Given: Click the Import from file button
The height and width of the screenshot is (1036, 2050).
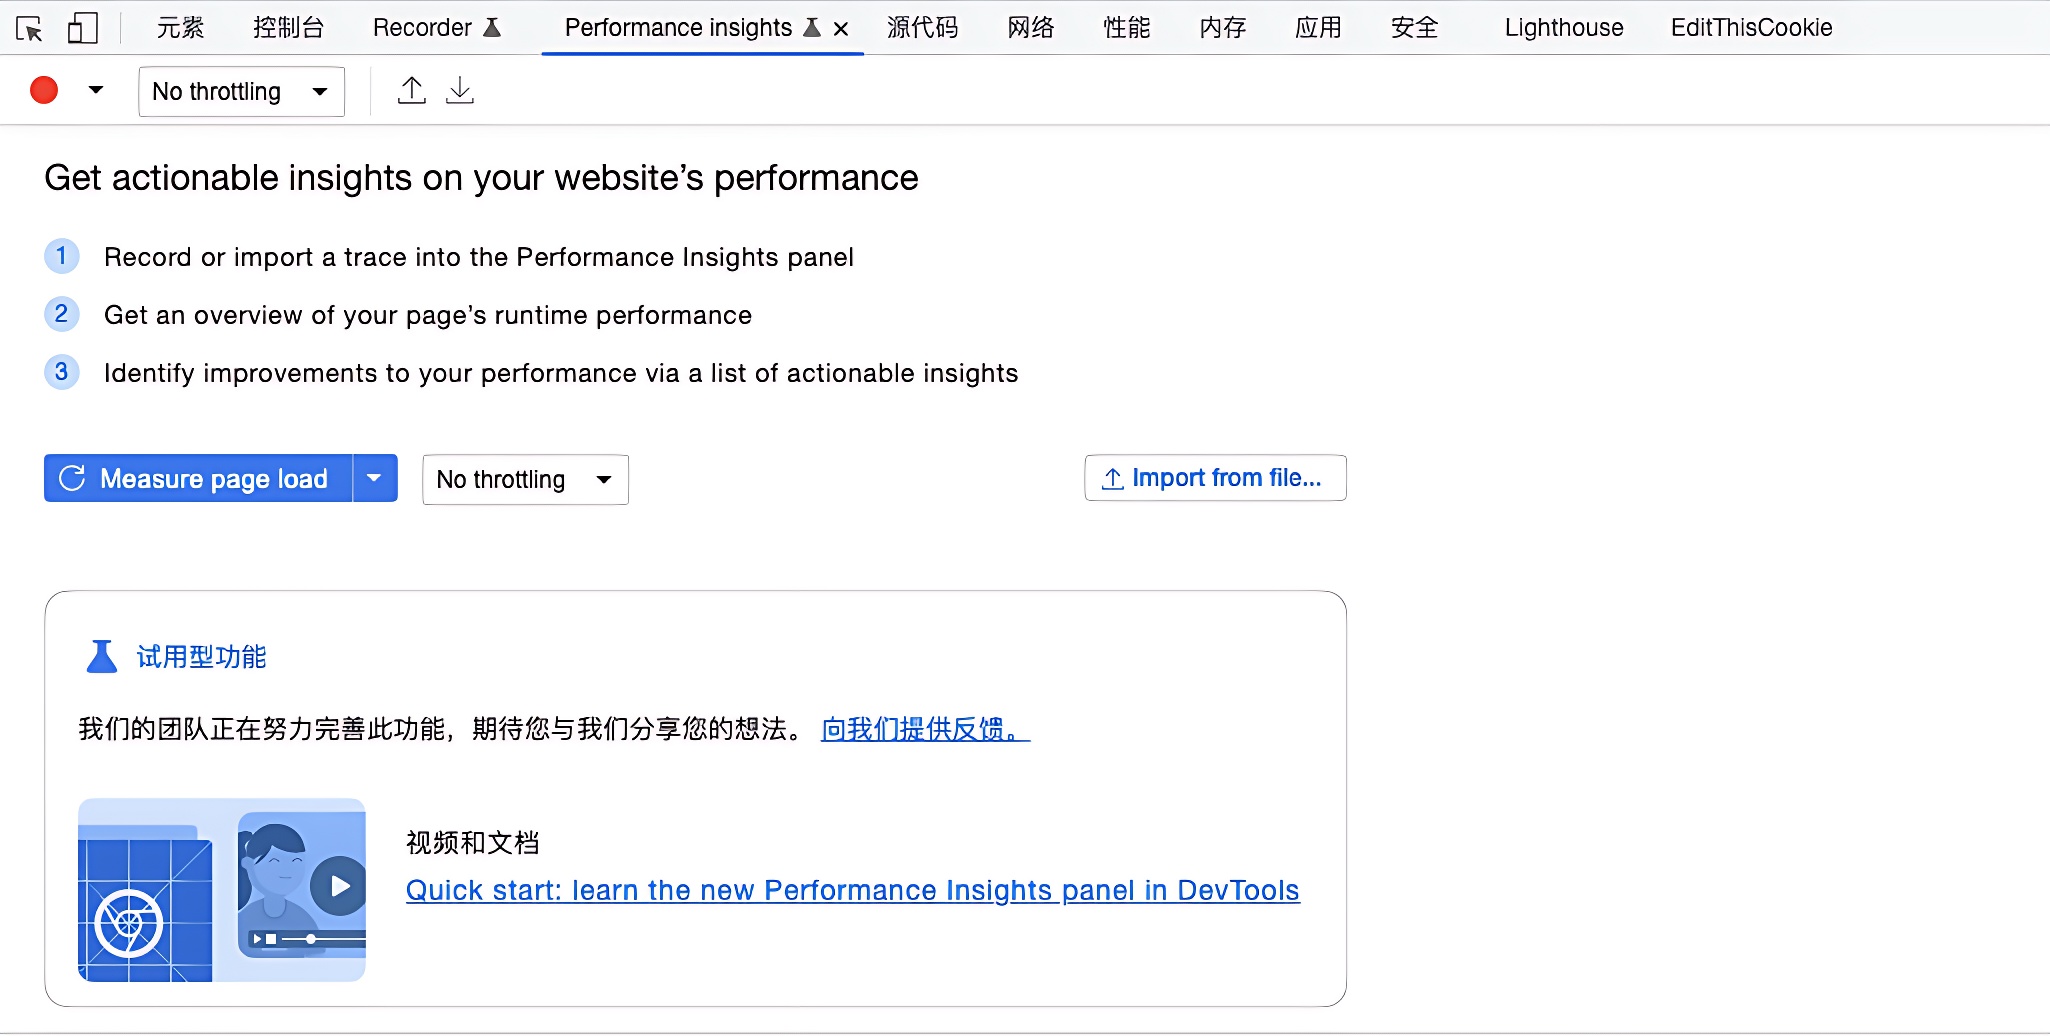Looking at the screenshot, I should (1214, 478).
